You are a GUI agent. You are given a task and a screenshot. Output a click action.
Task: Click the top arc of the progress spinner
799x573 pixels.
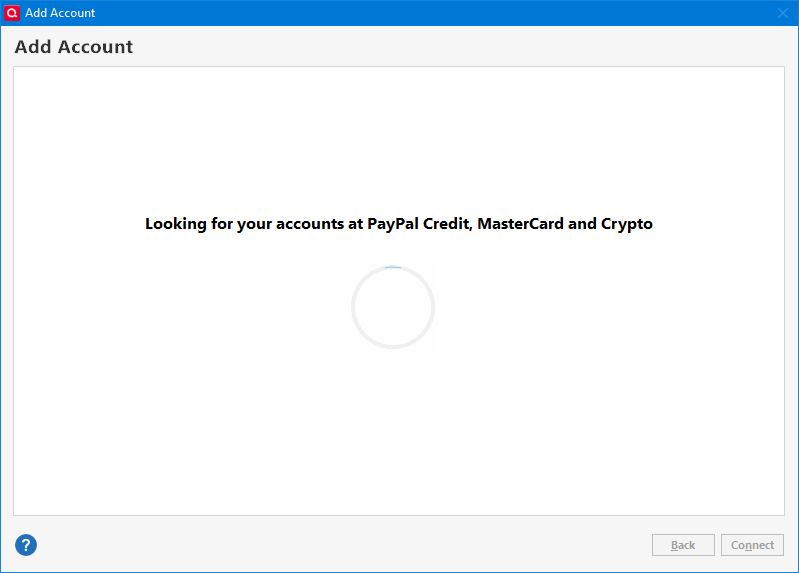click(x=393, y=267)
